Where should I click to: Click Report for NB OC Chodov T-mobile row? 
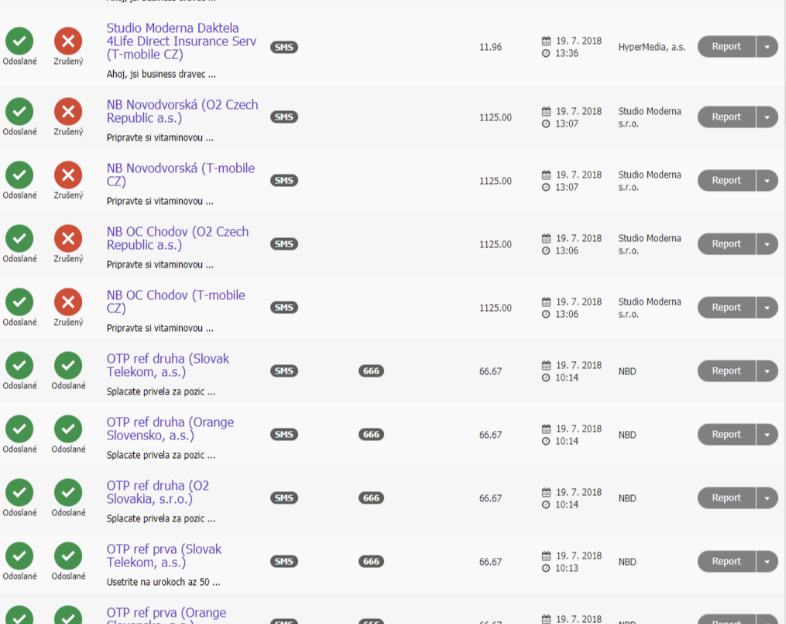point(726,307)
